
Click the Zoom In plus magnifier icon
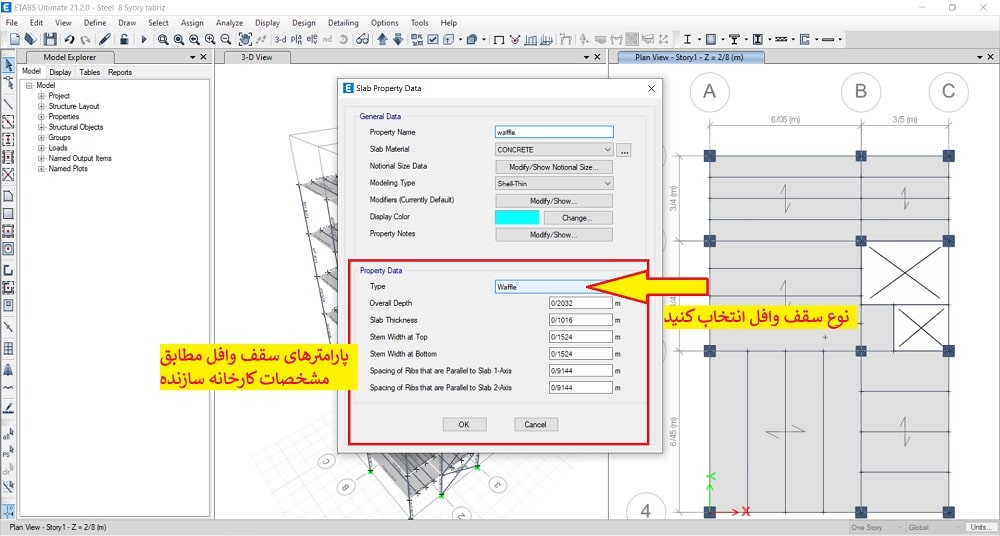click(210, 39)
